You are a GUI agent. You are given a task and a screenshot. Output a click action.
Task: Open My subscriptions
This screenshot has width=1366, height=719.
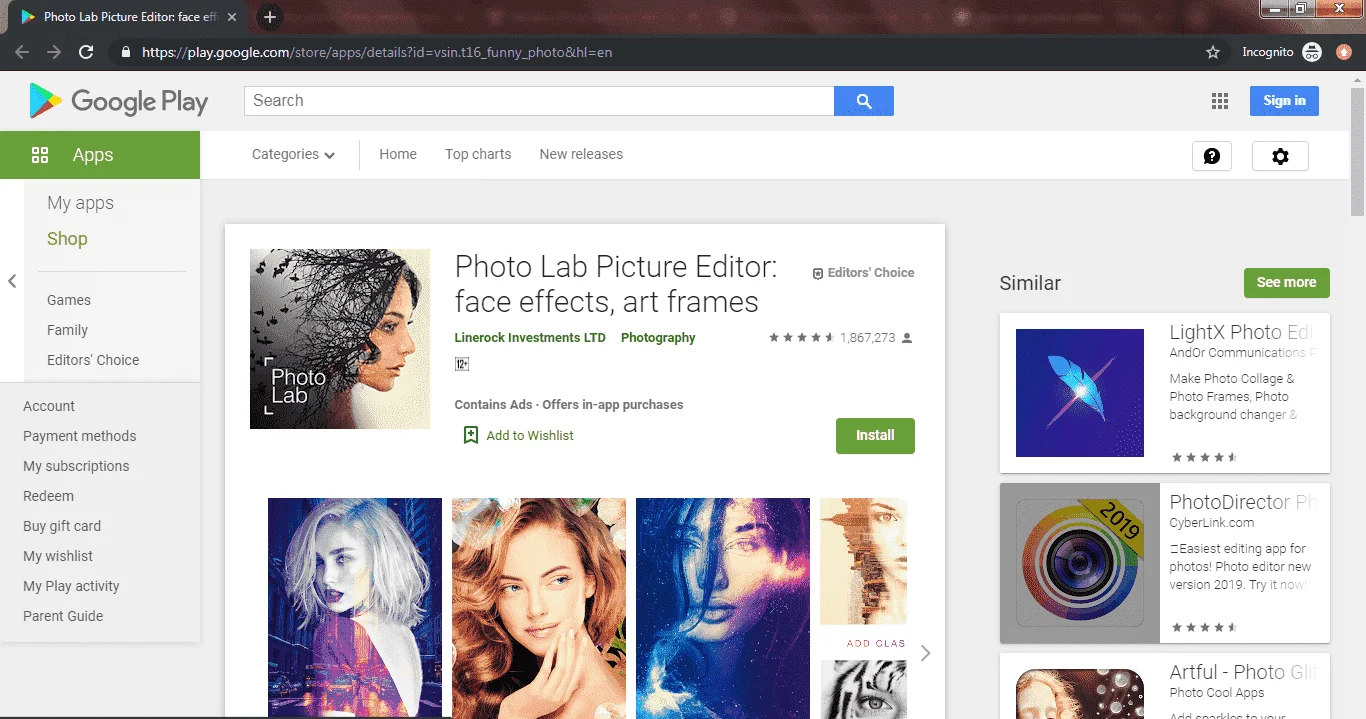76,466
